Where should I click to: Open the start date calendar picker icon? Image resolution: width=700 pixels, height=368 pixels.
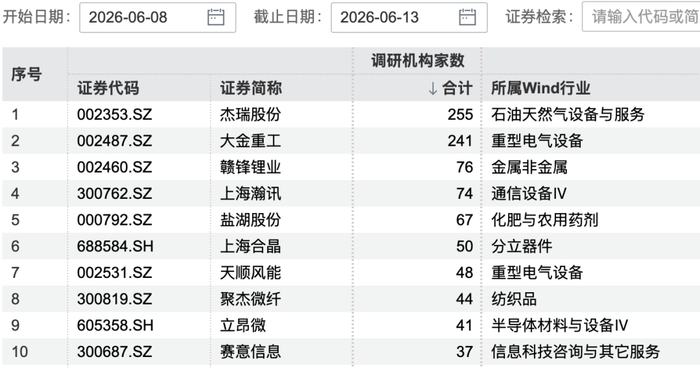point(216,17)
